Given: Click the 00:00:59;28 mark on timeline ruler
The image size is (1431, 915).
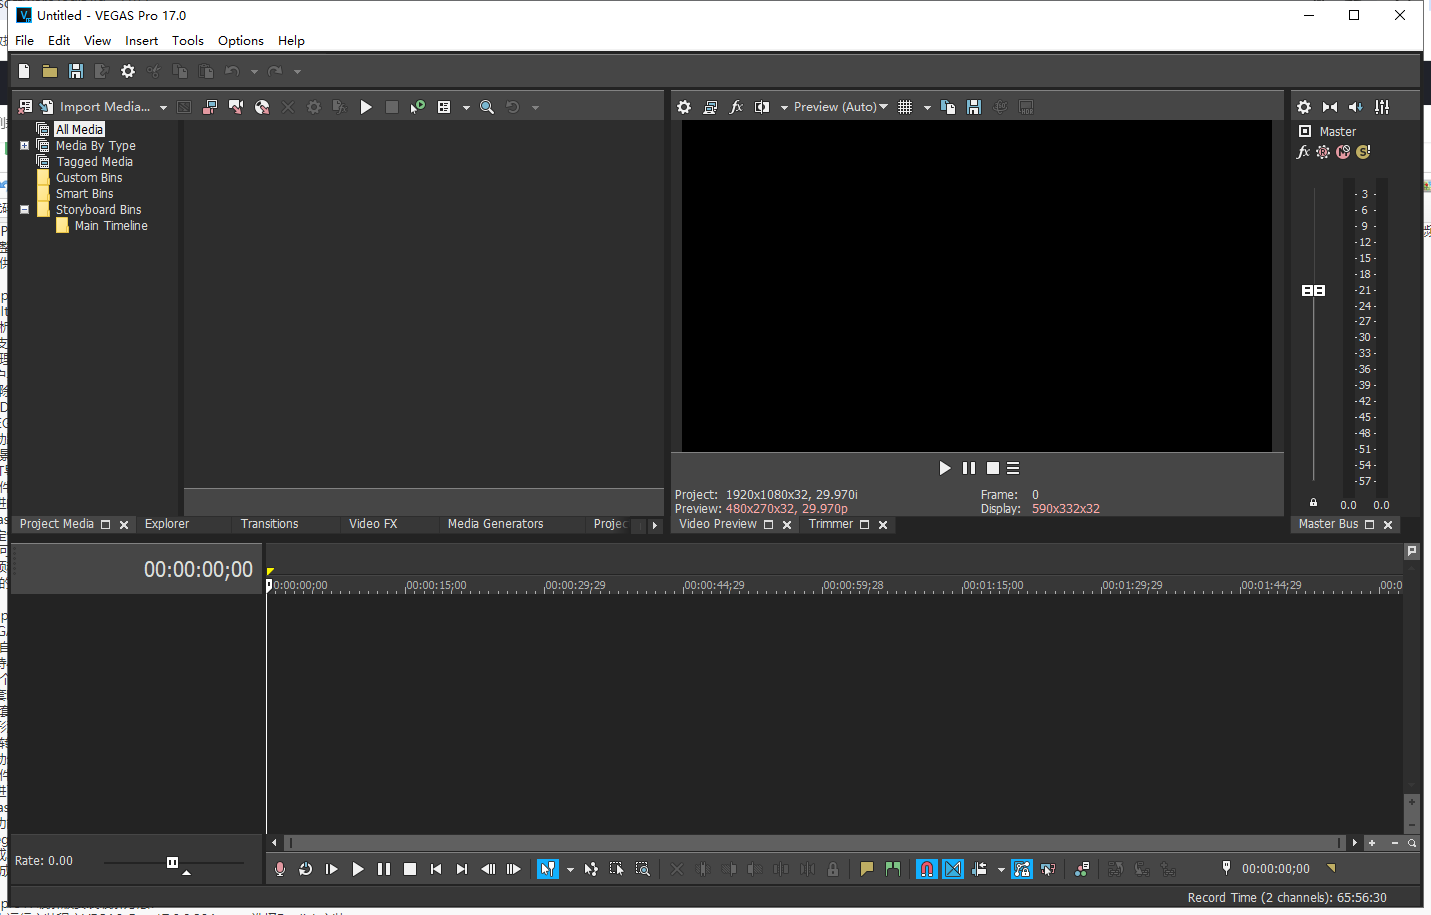Looking at the screenshot, I should [852, 586].
